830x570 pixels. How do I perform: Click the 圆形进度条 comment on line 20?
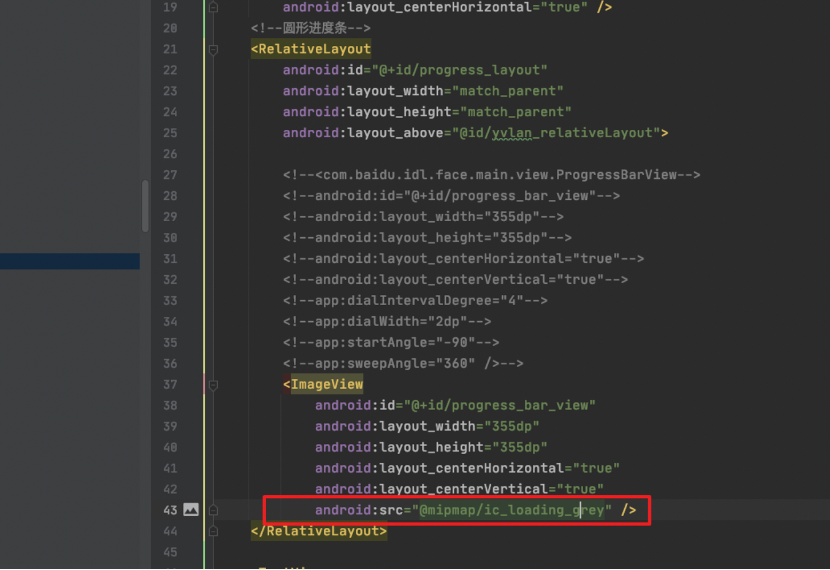point(311,28)
